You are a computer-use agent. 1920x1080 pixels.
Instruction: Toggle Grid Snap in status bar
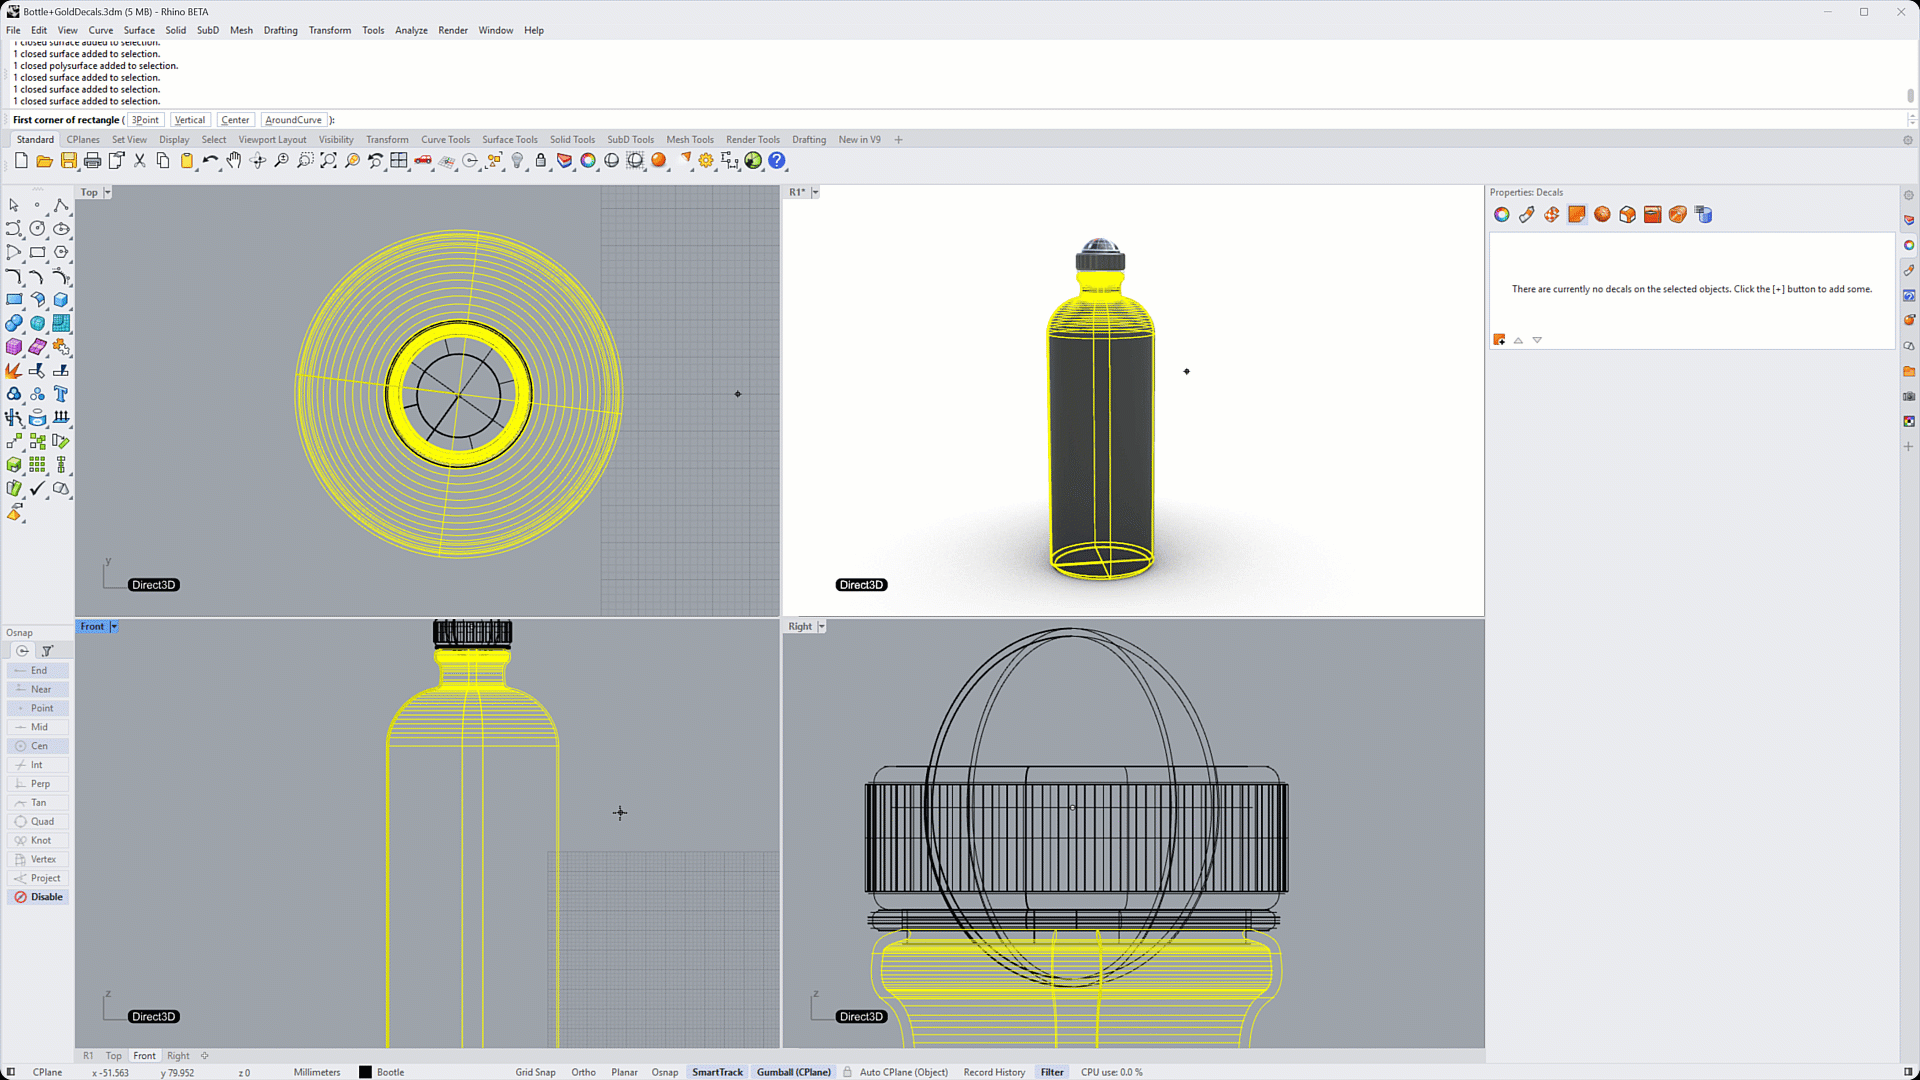(535, 1072)
